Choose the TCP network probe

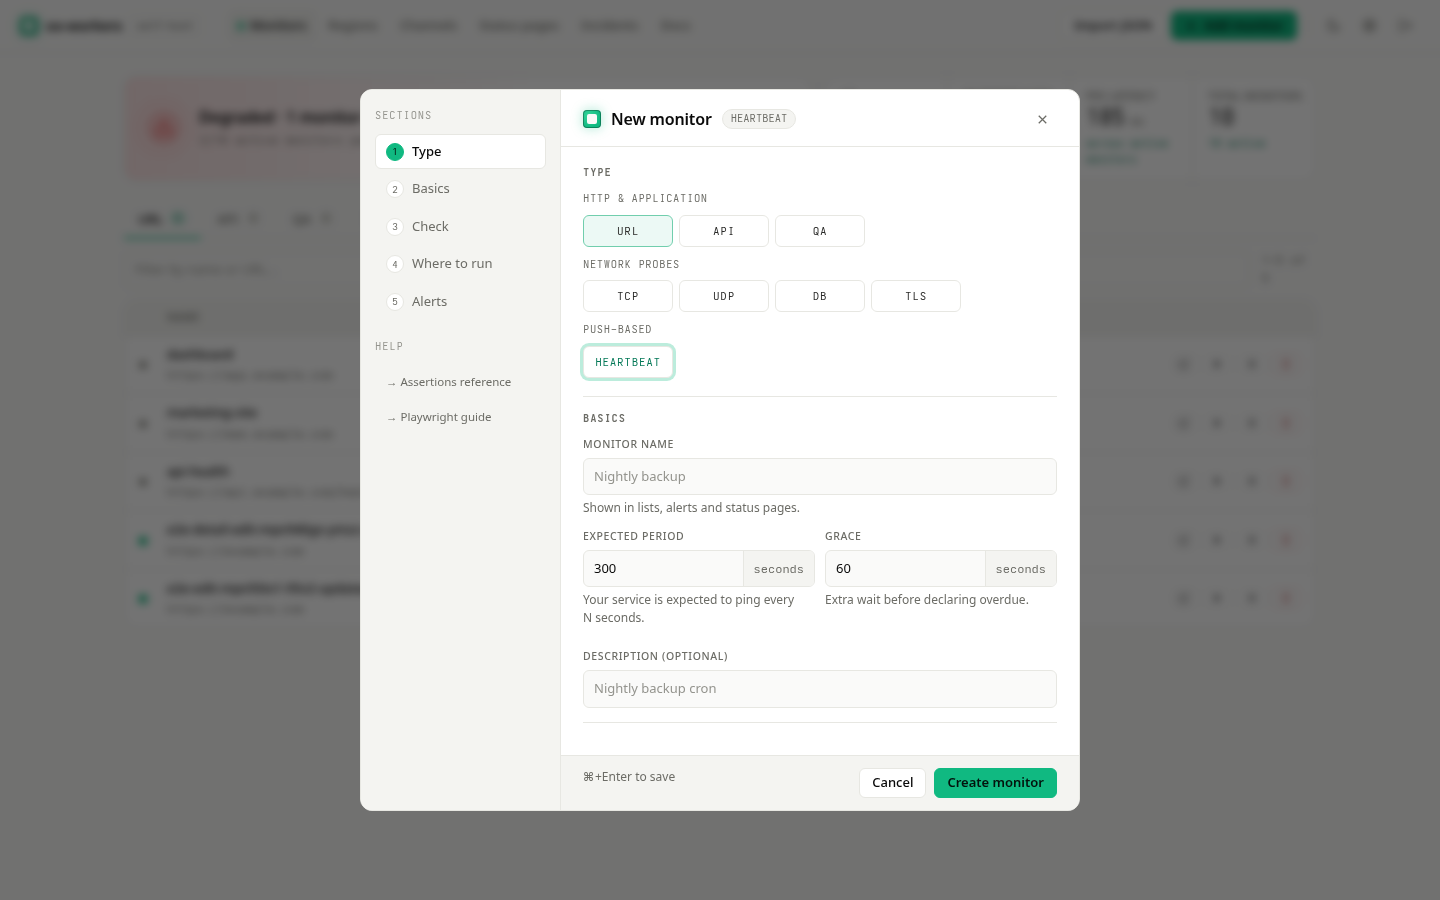628,296
